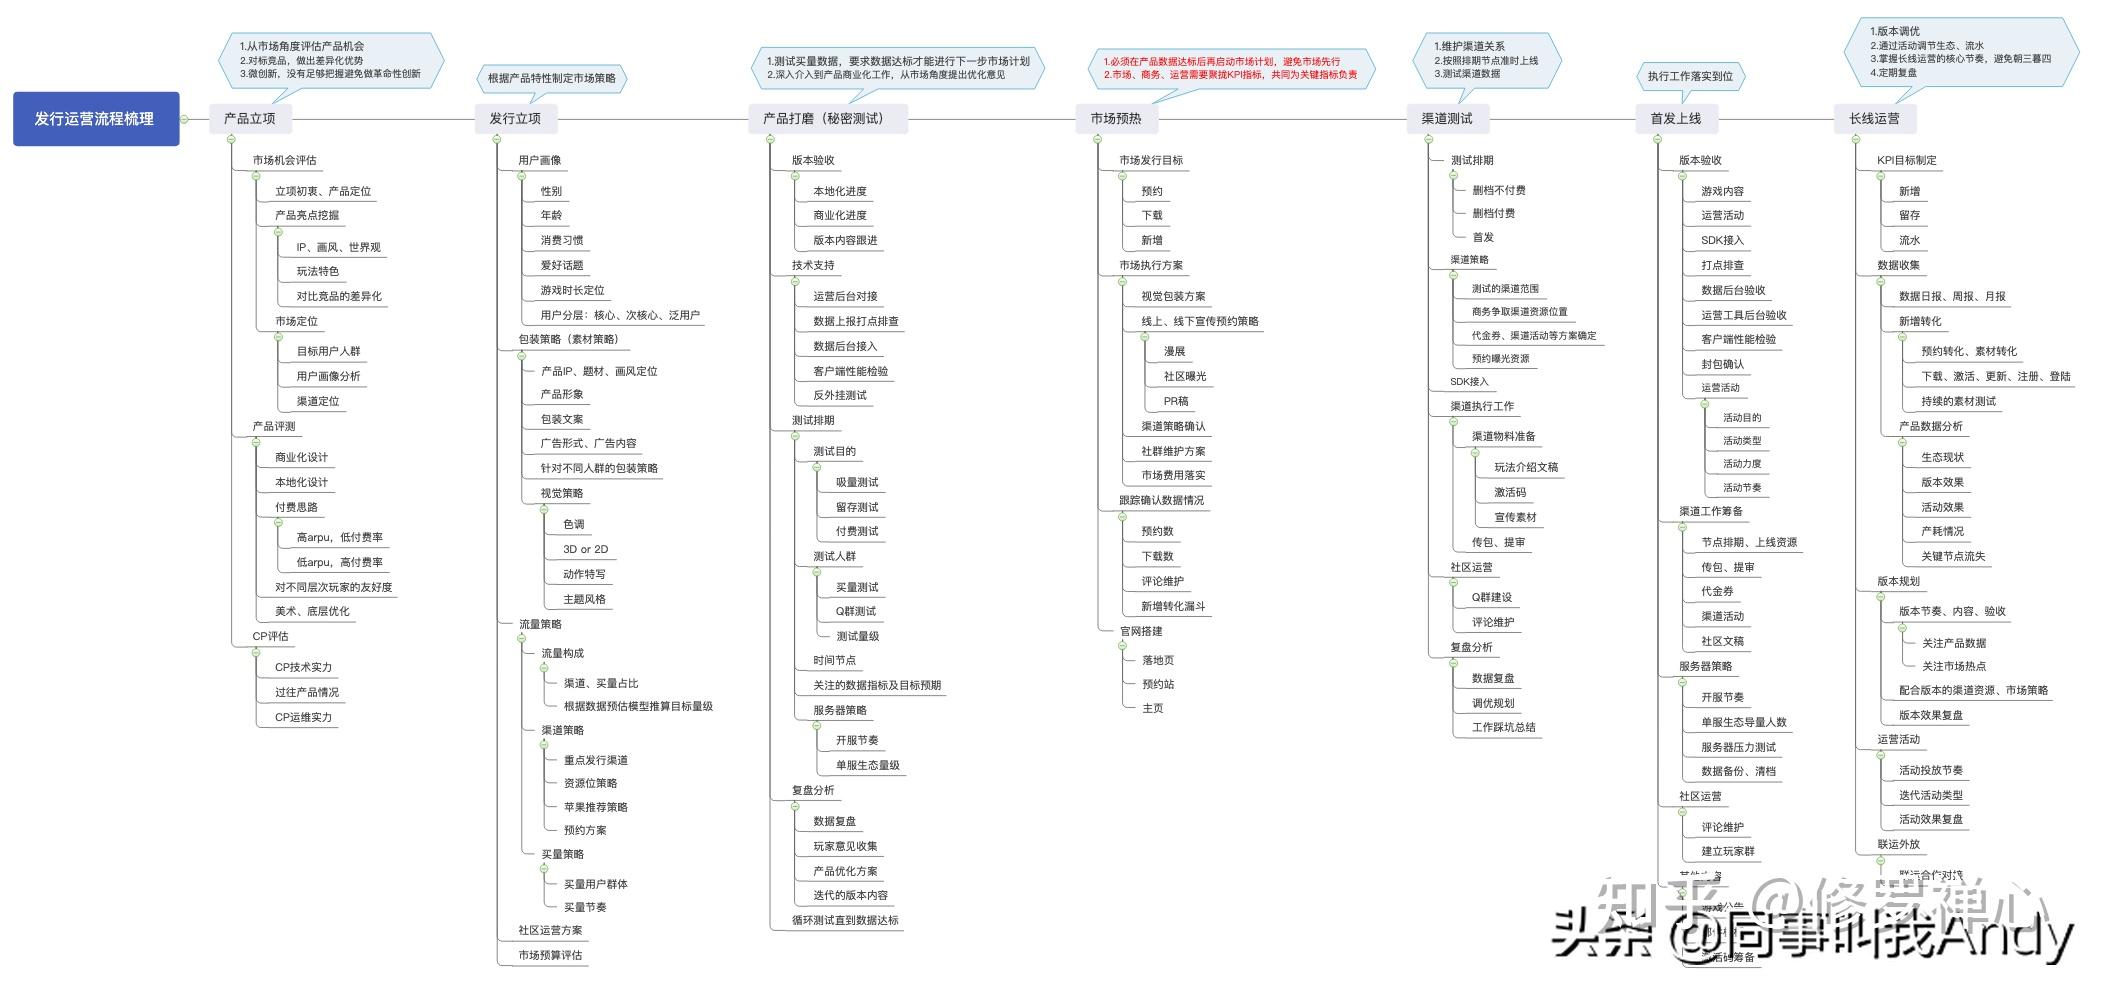The image size is (2103, 990).
Task: Select the 市场机会评估 subtopic
Action: 284,160
